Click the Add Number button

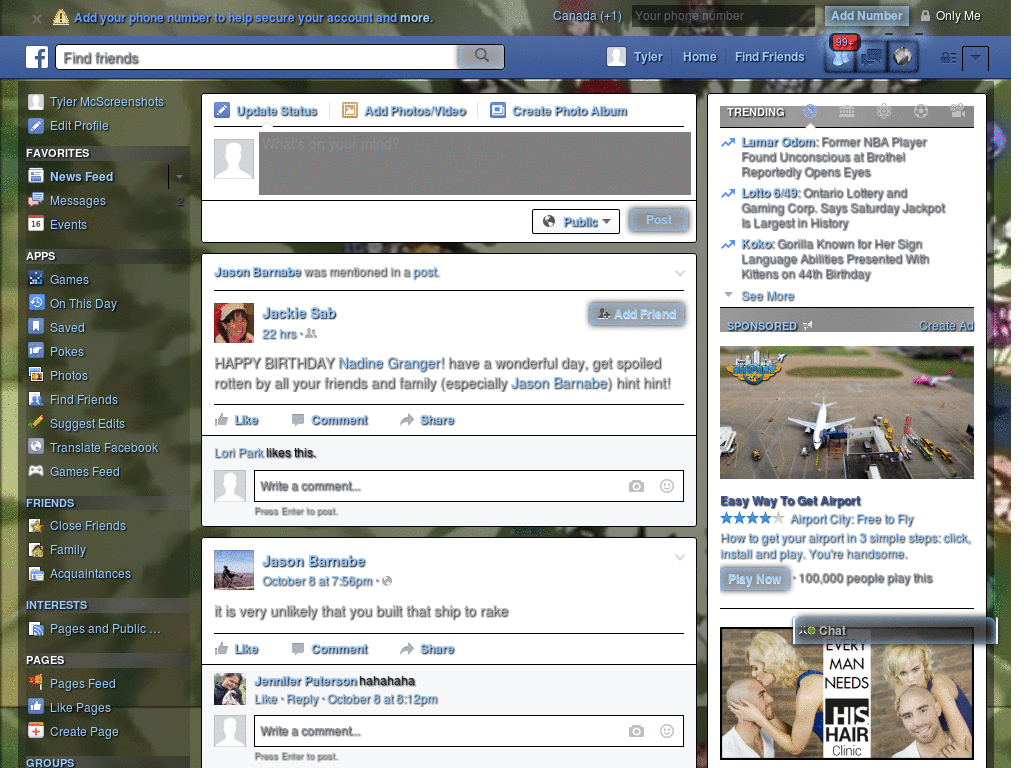866,16
